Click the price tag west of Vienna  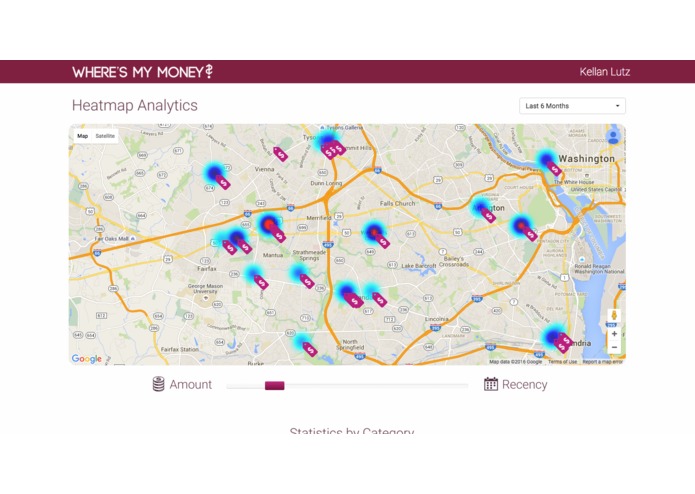point(223,182)
